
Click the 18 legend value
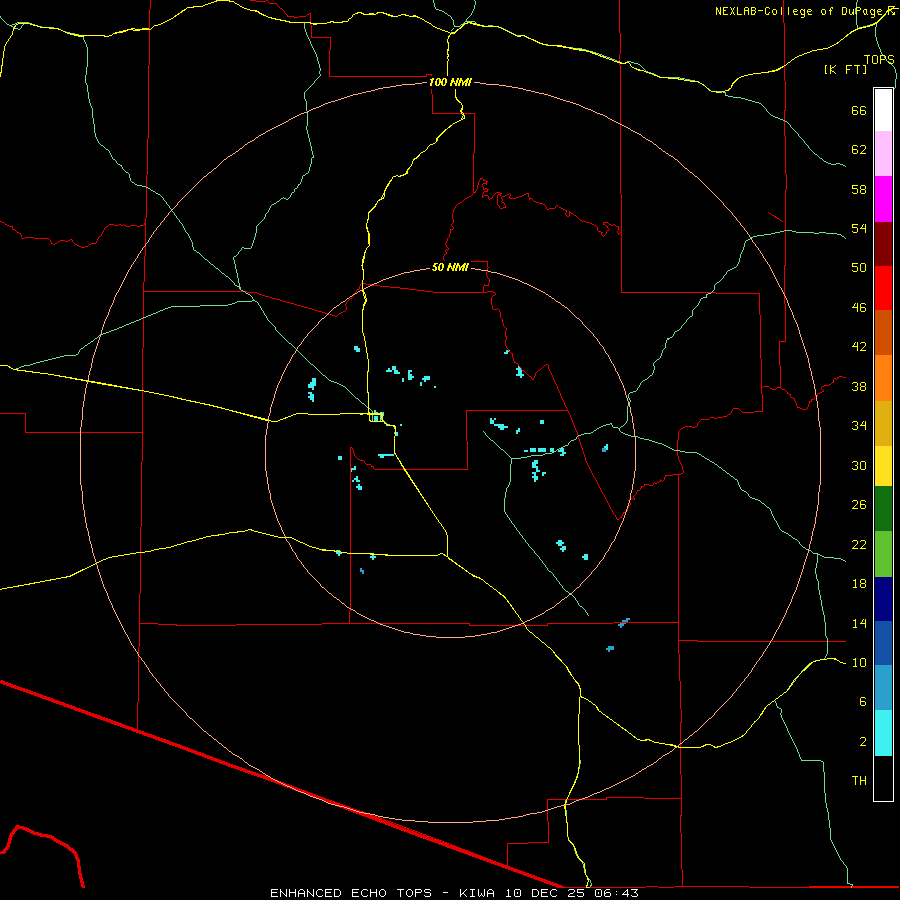point(859,584)
